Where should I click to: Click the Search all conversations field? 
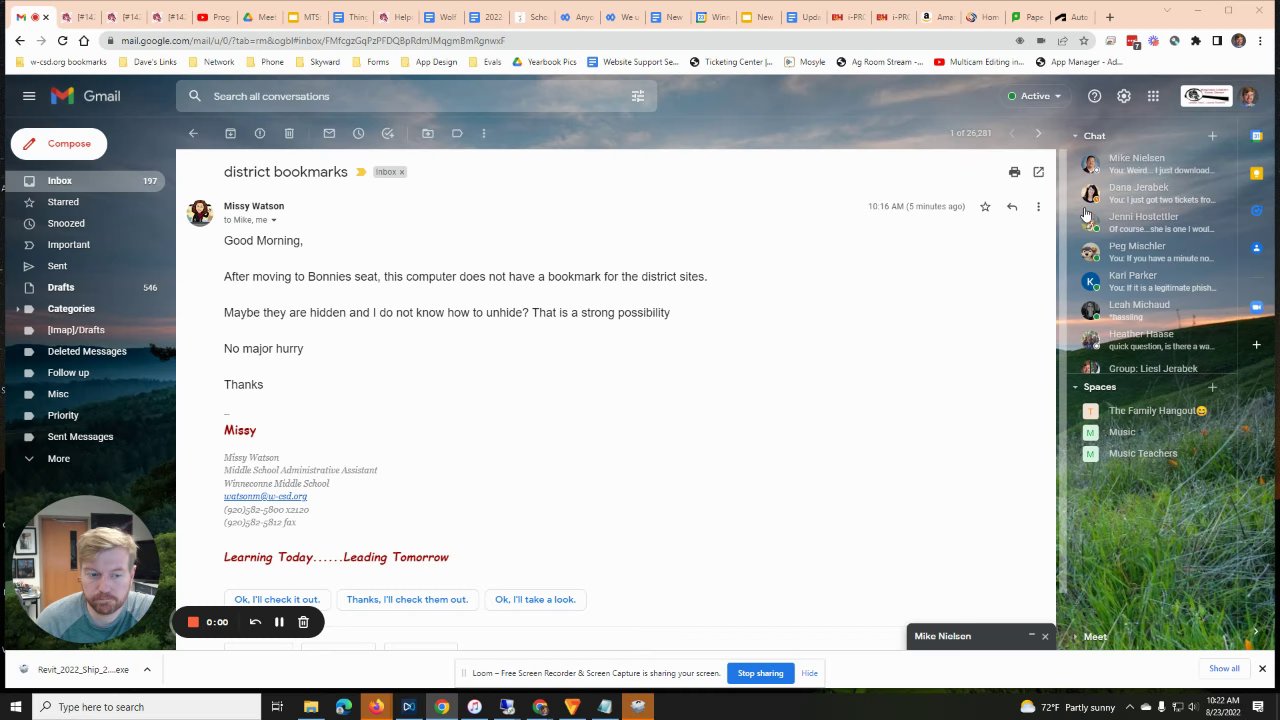[417, 96]
